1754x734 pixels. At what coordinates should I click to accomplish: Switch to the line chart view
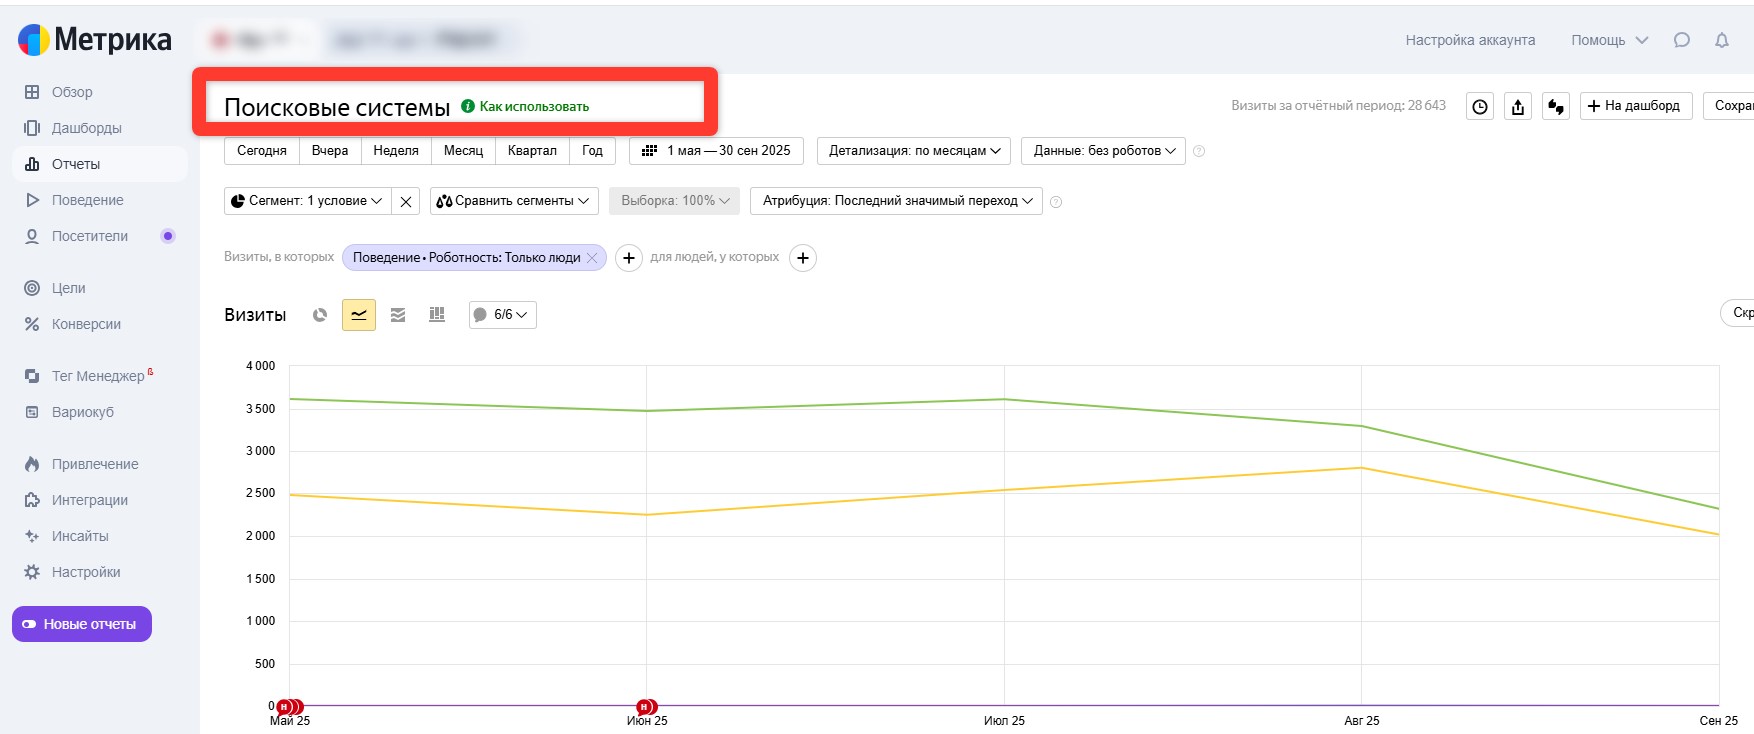[x=359, y=315]
